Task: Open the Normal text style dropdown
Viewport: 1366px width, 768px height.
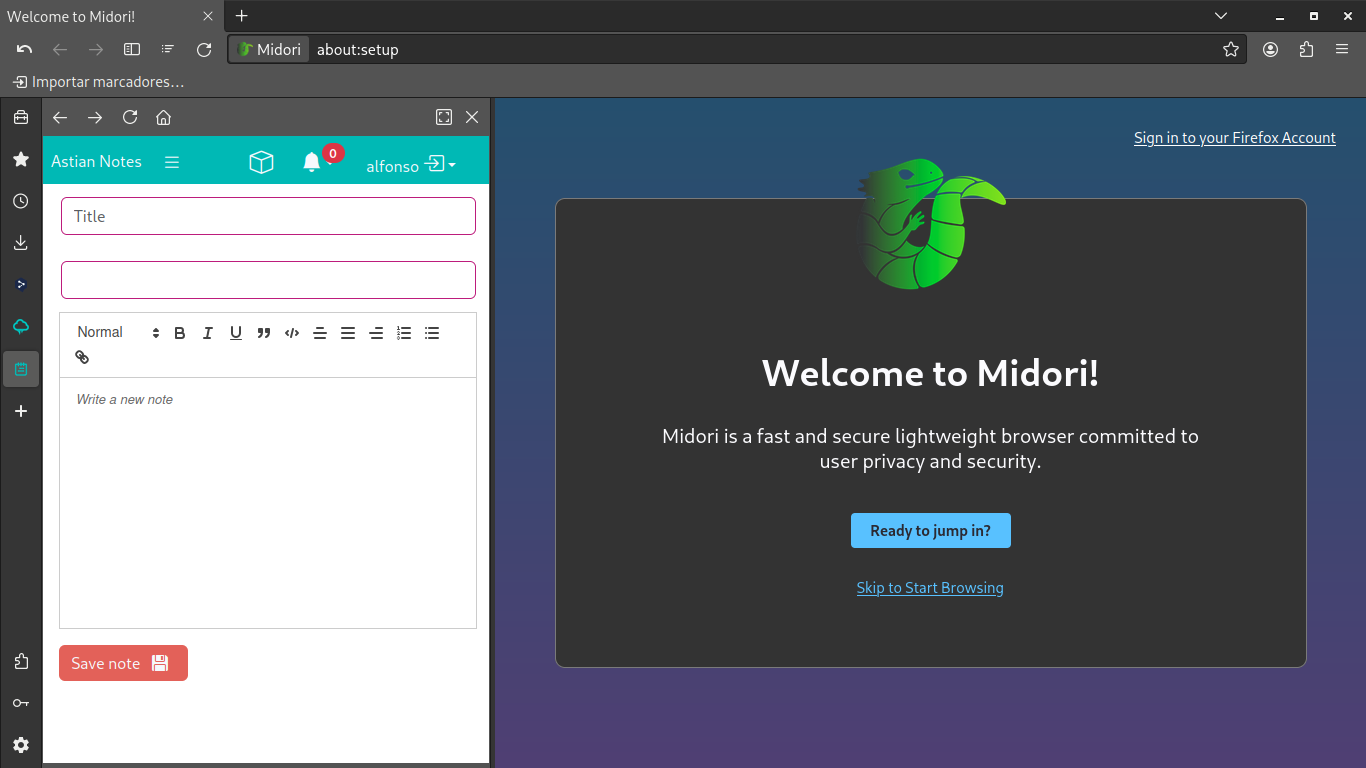Action: pyautogui.click(x=118, y=333)
